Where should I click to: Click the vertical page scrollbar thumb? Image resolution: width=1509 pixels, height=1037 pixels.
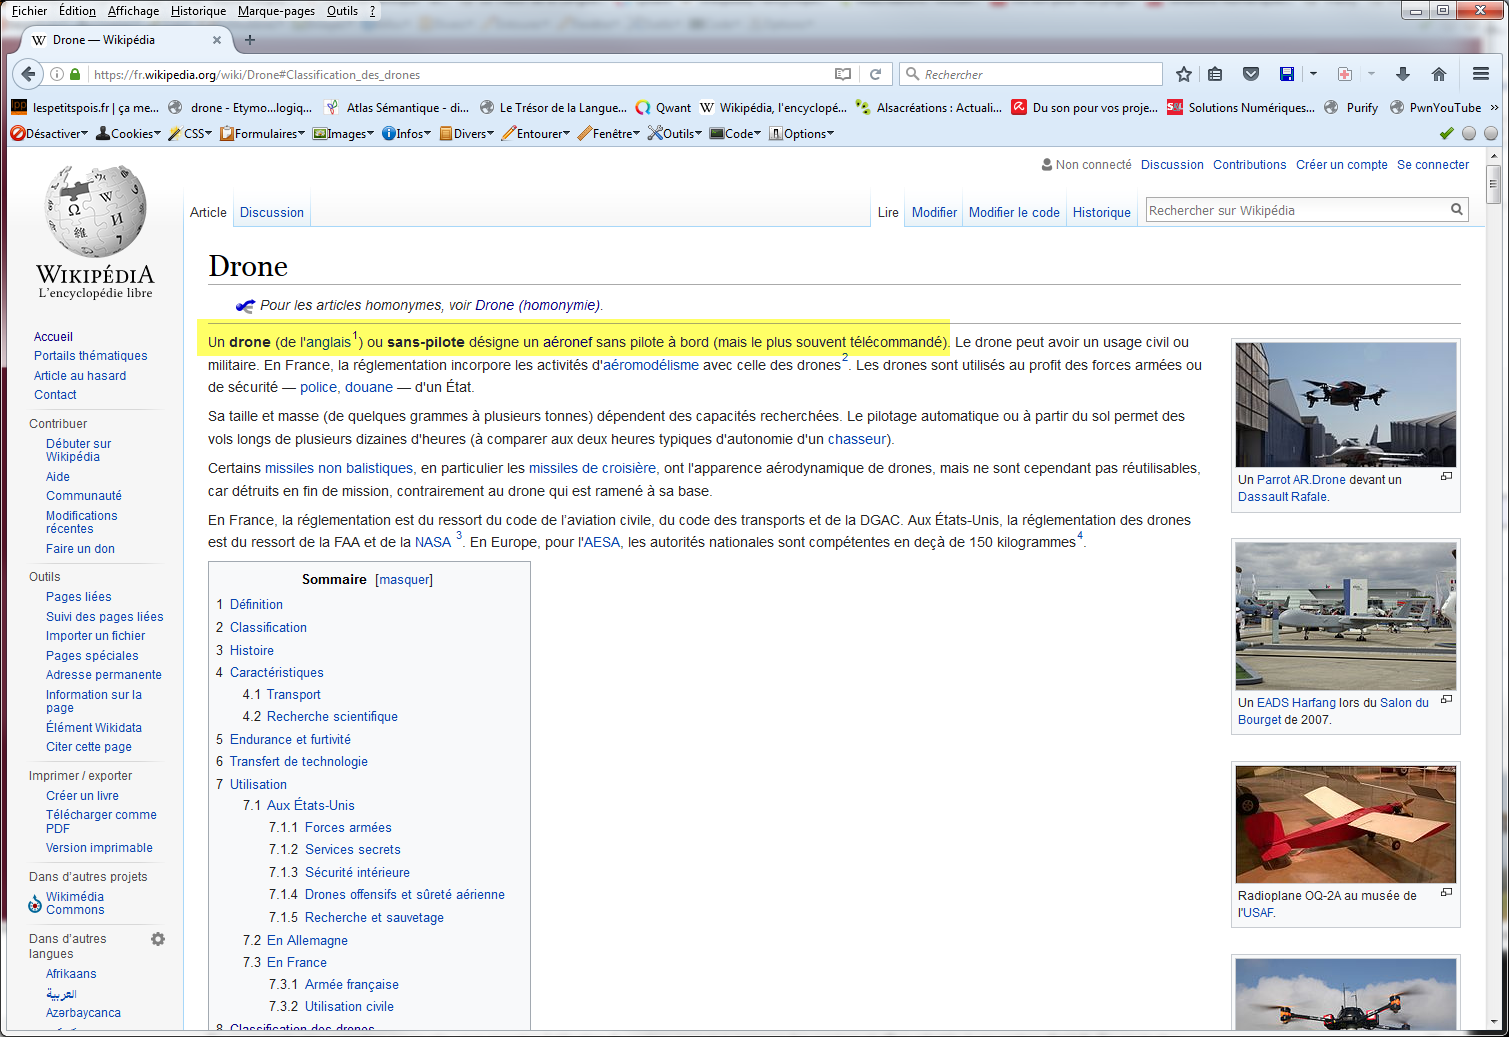[x=1494, y=185]
